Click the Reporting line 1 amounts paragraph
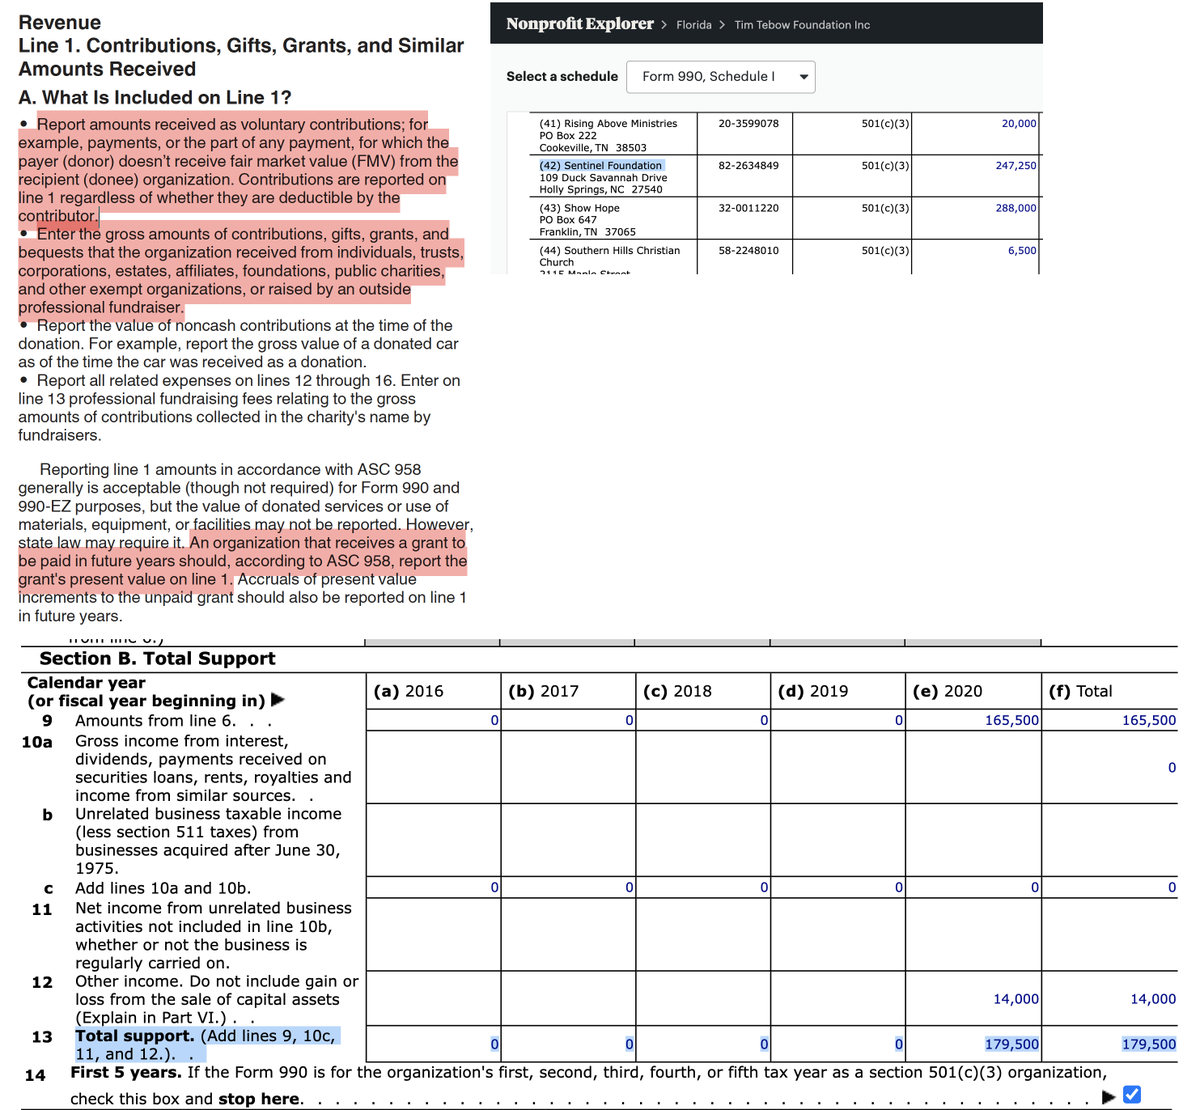The width and height of the screenshot is (1200, 1110). click(245, 543)
